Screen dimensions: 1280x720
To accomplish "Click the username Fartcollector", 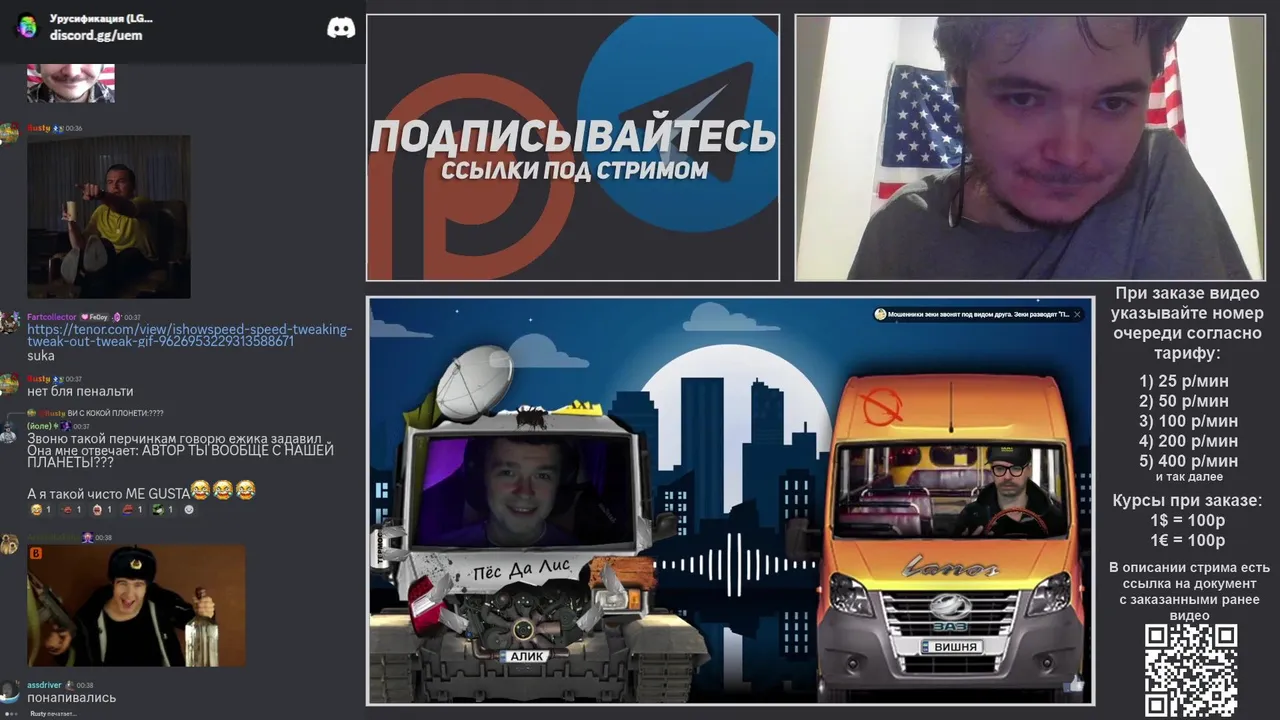I will [51, 317].
